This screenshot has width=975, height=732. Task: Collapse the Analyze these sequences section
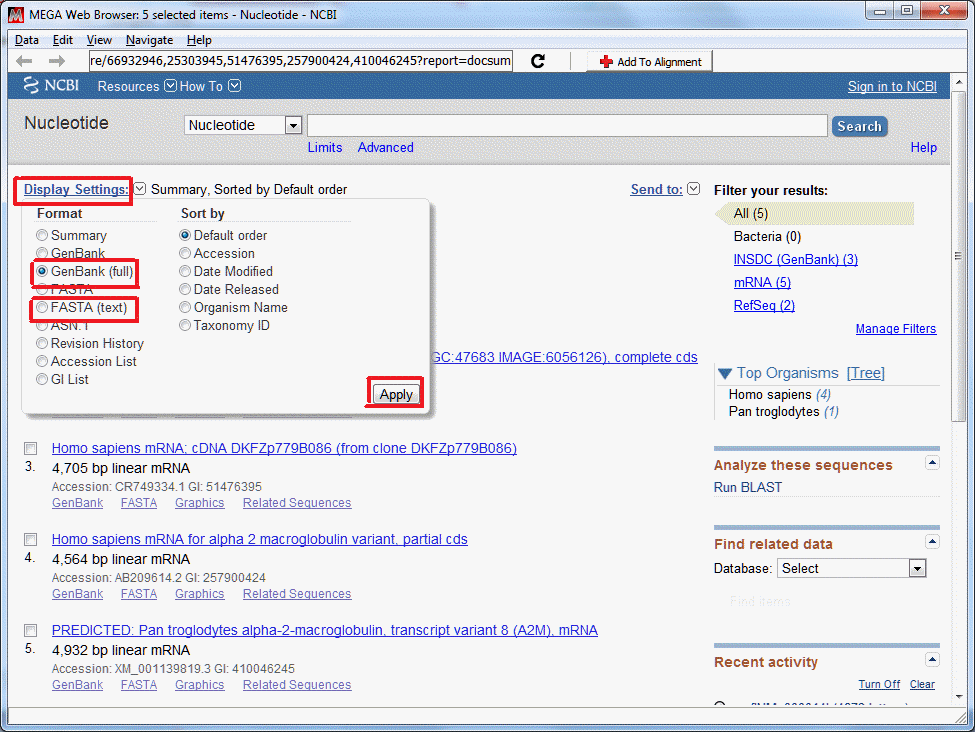pyautogui.click(x=932, y=463)
